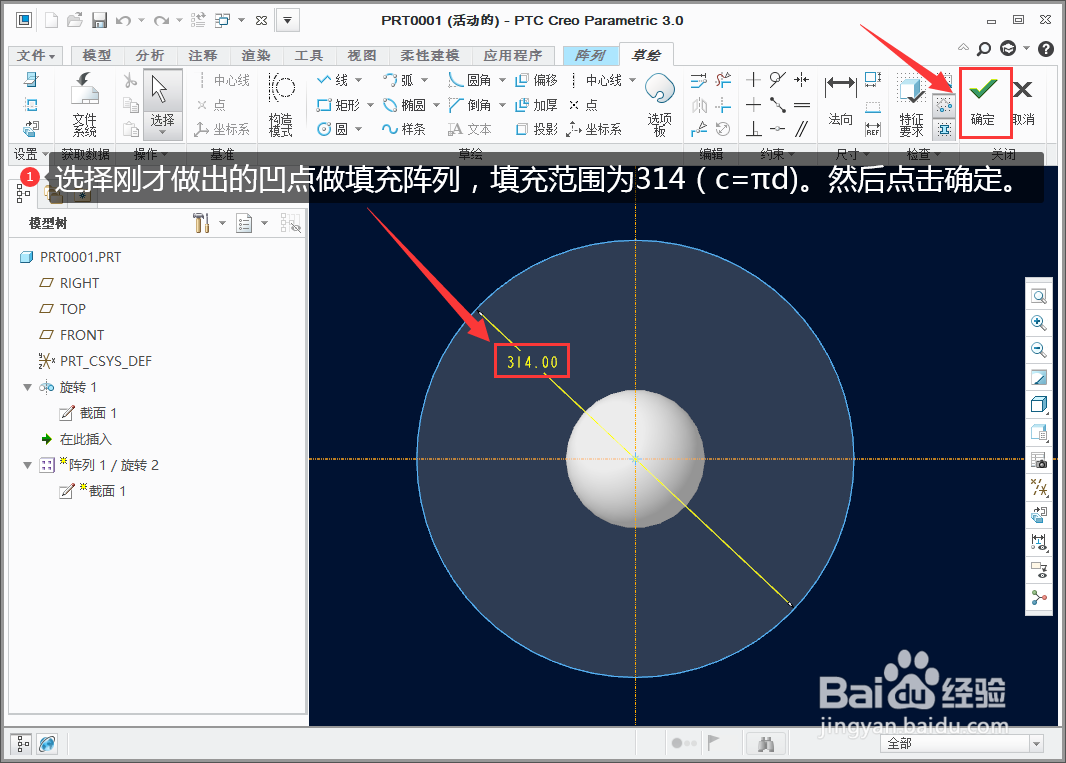
Task: Apply the vertical constraint
Action: click(x=753, y=80)
